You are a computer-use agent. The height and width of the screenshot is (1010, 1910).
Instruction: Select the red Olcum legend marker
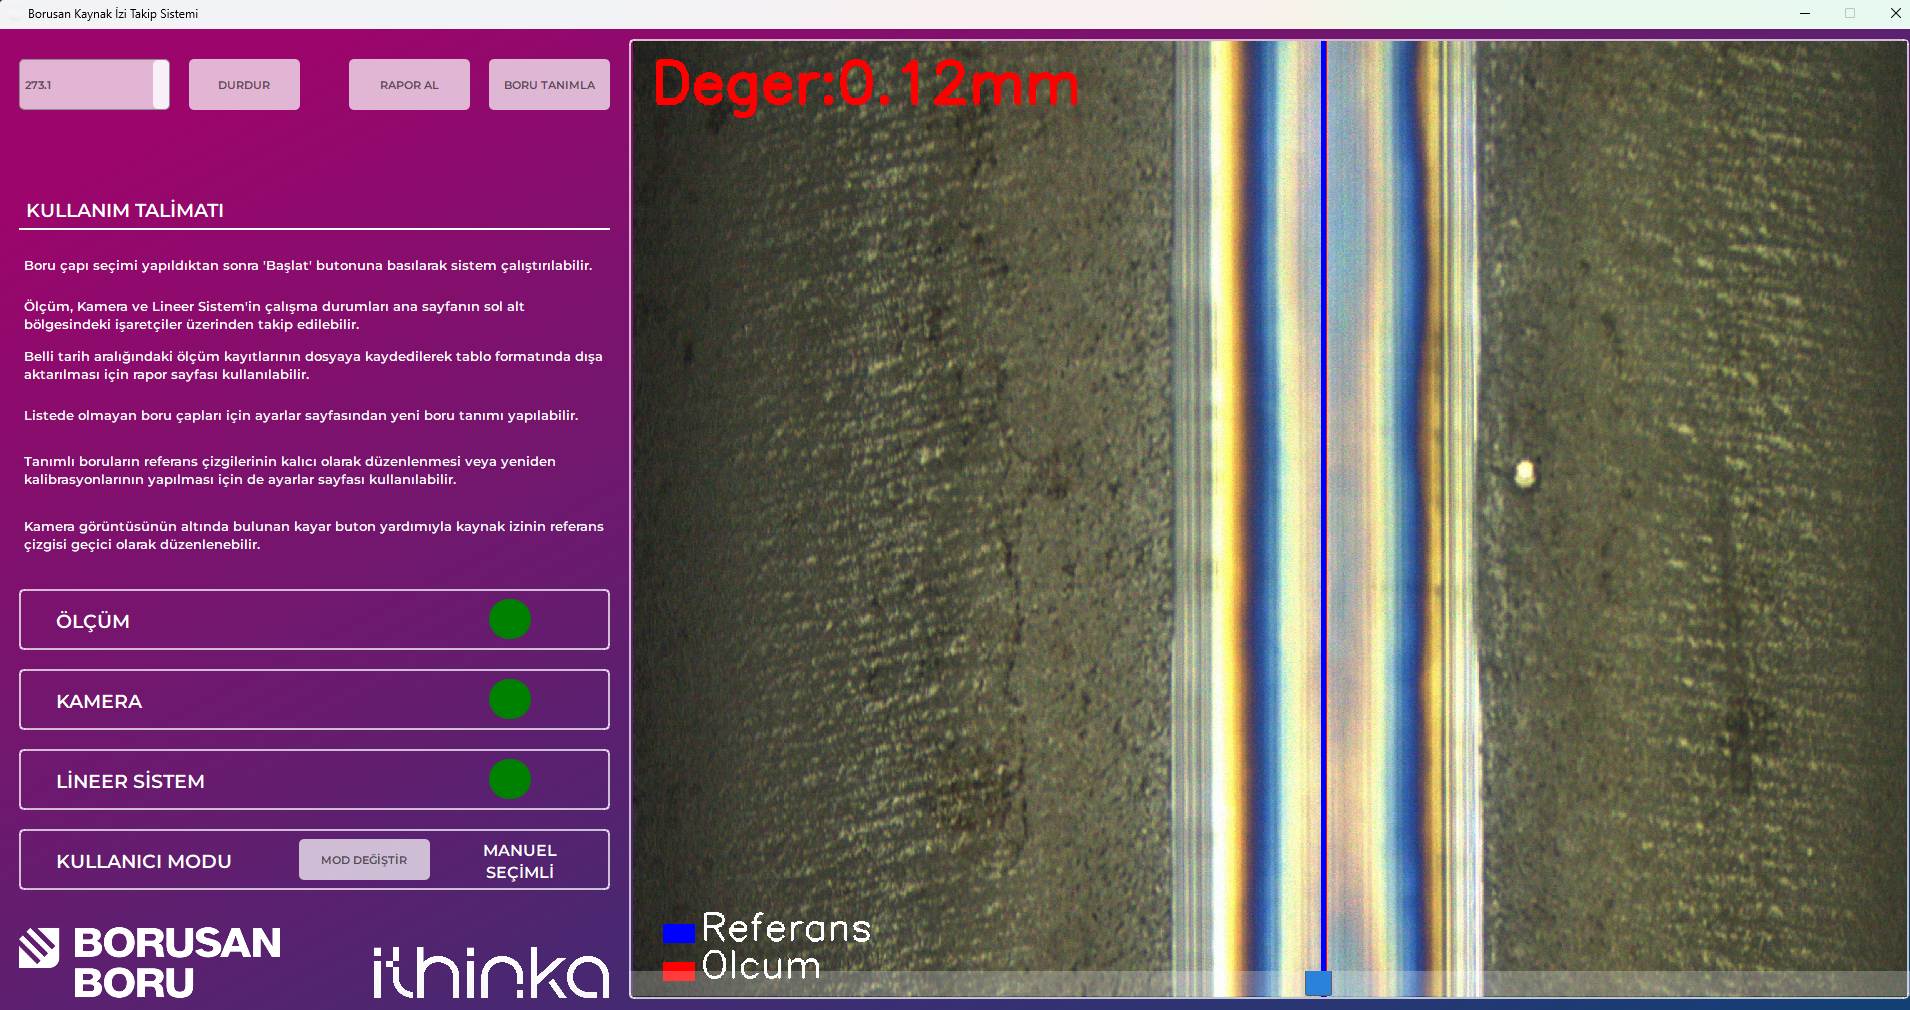click(680, 969)
